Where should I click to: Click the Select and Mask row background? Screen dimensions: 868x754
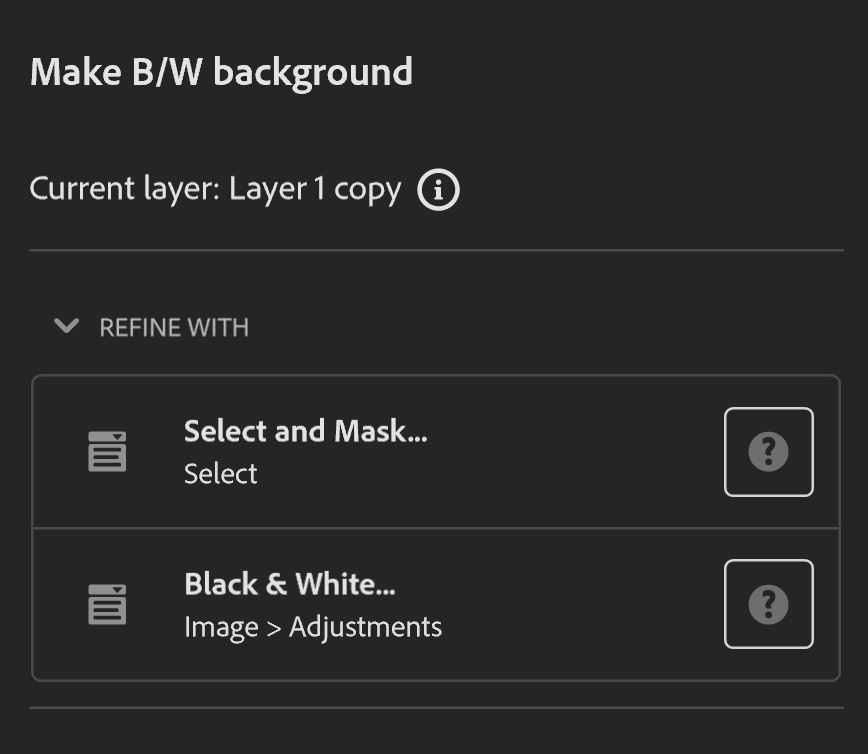click(436, 452)
